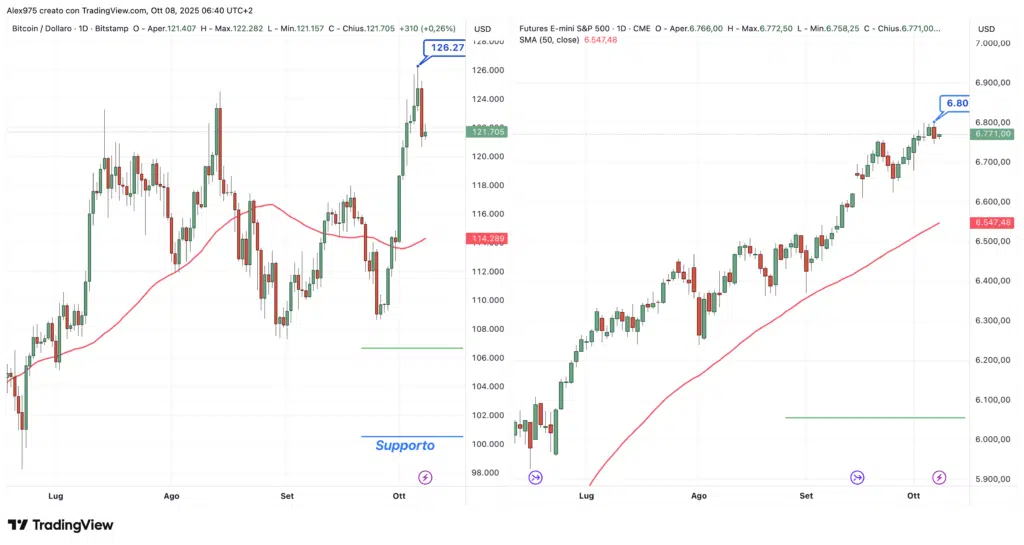Viewport: 1024px width, 545px height.
Task: Select green horizontal line on S&P chart
Action: pos(875,417)
